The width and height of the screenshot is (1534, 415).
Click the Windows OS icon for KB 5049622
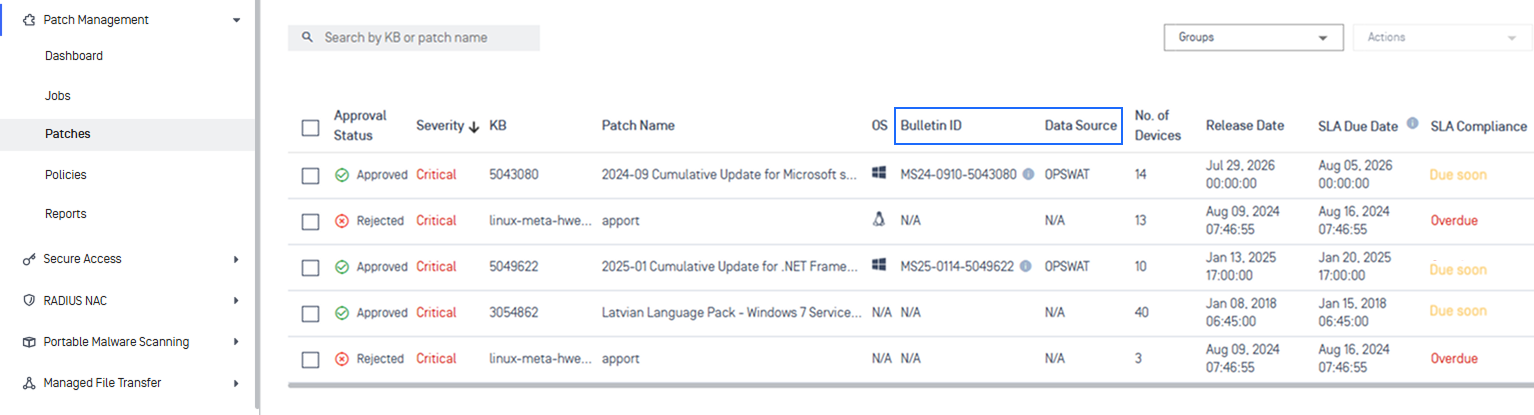(879, 265)
